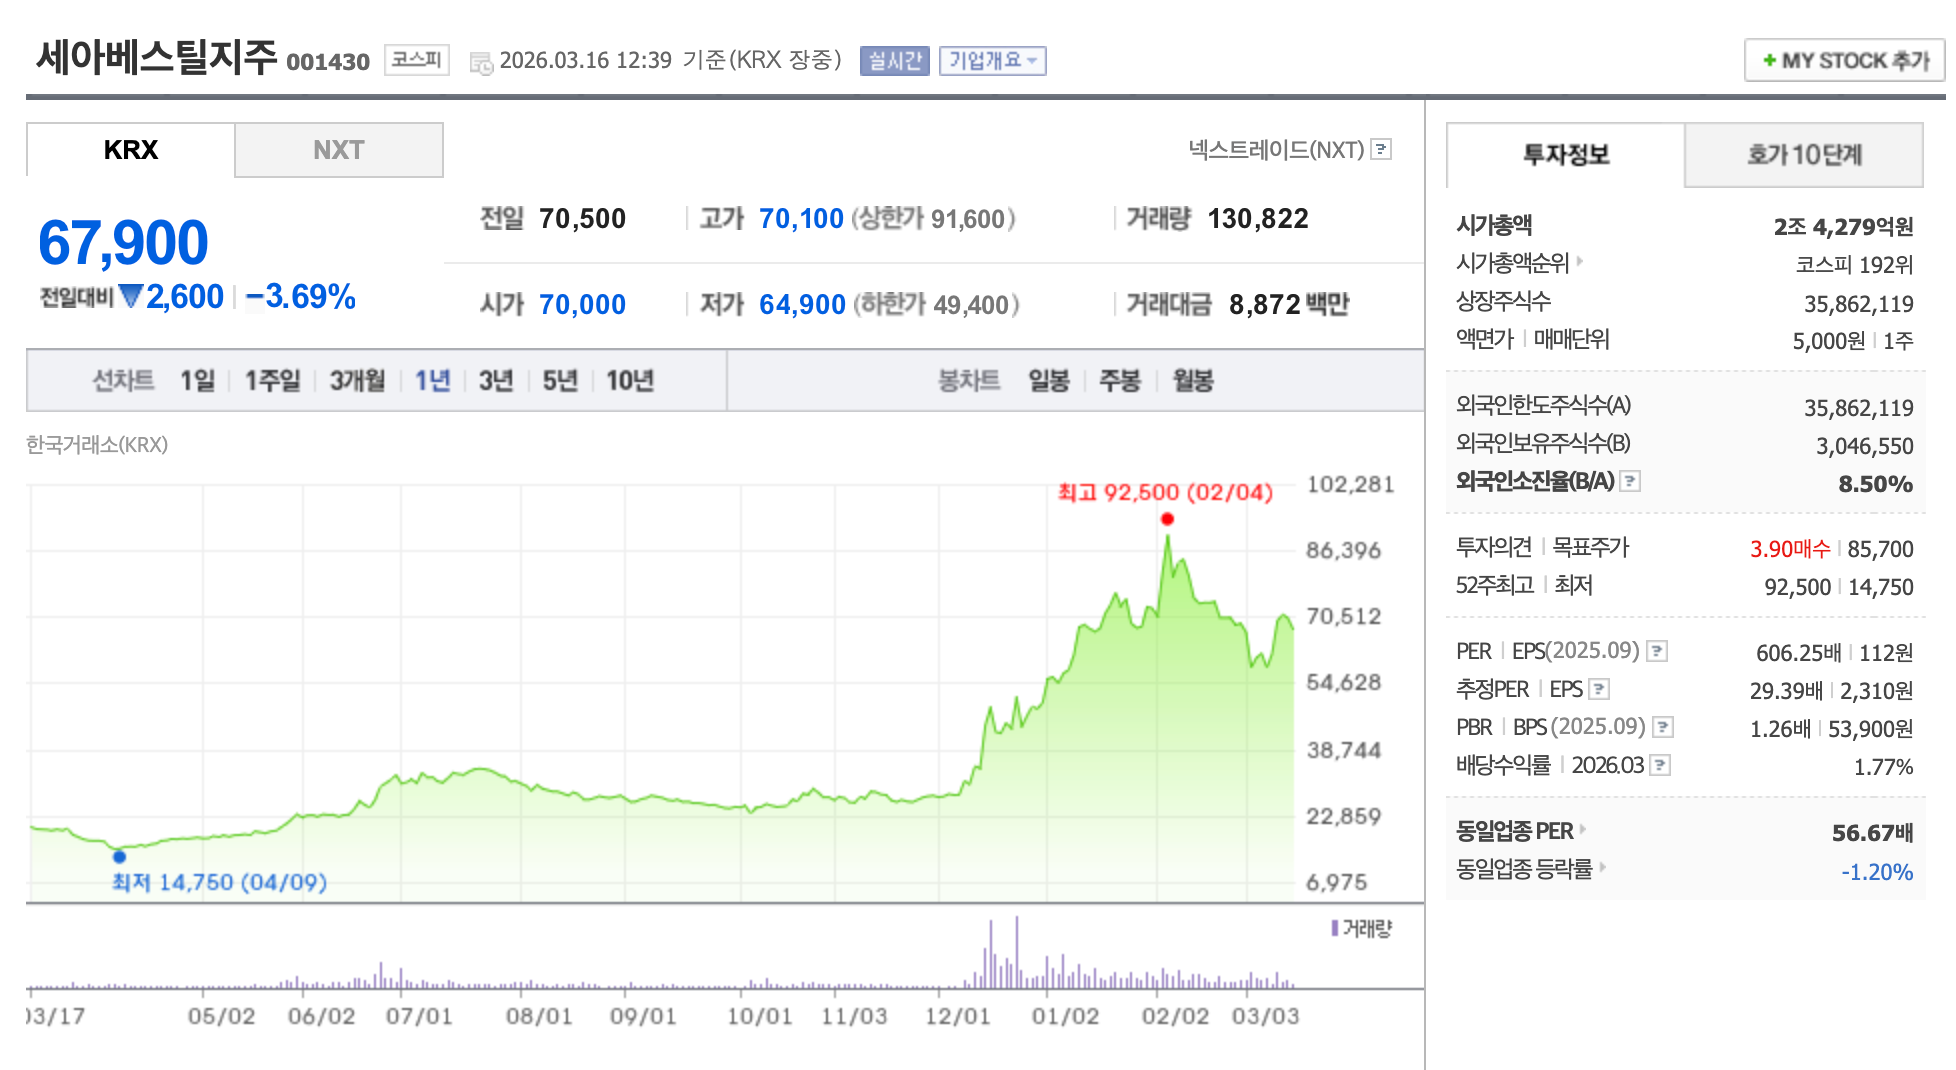The width and height of the screenshot is (1956, 1070).
Task: Click the 12/01 date axis label
Action: [957, 1016]
